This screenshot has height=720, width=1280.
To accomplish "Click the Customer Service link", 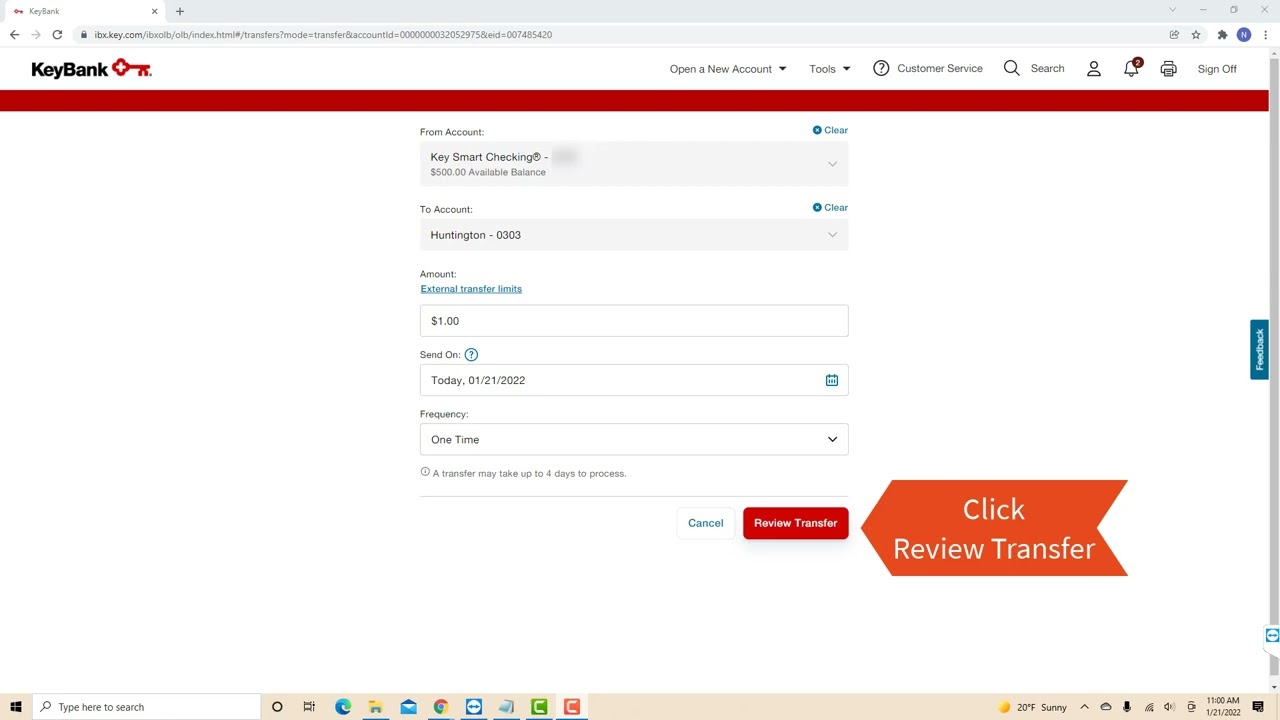I will [940, 68].
